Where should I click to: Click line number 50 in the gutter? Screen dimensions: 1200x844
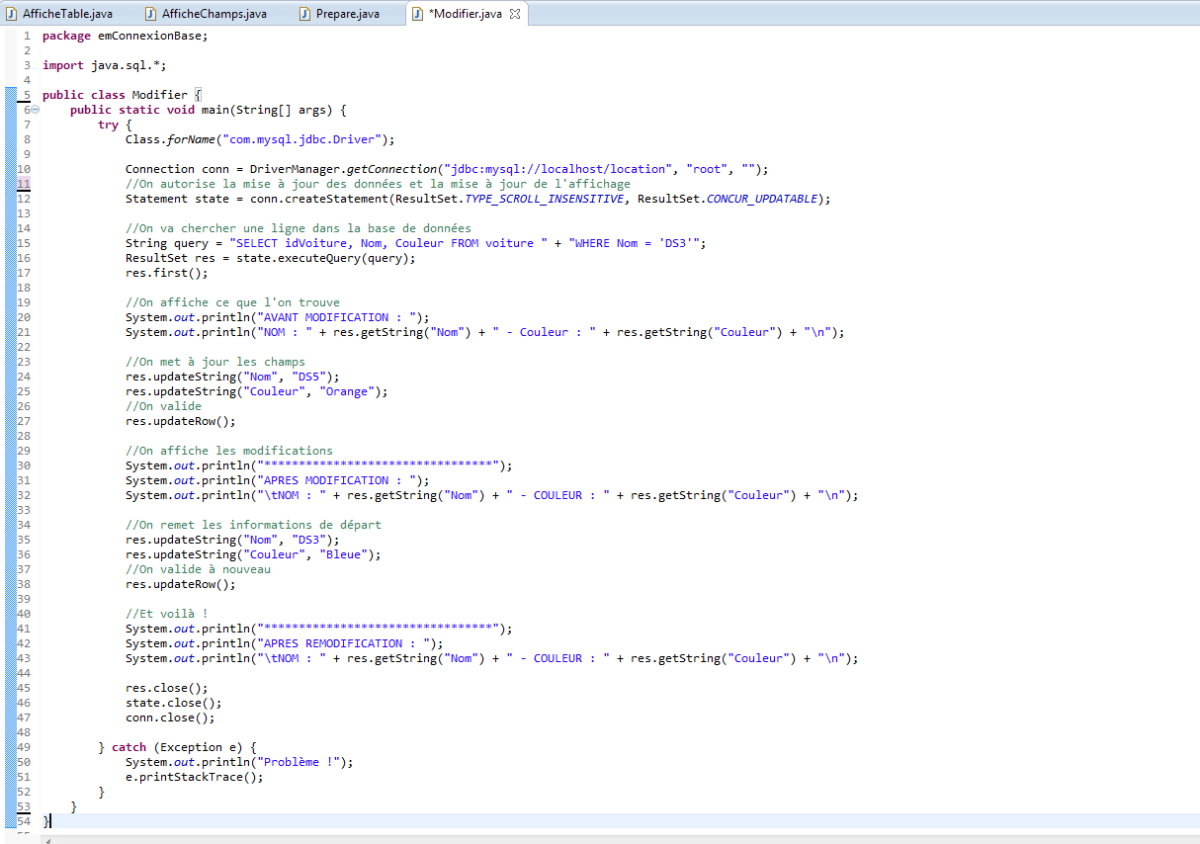tap(24, 762)
